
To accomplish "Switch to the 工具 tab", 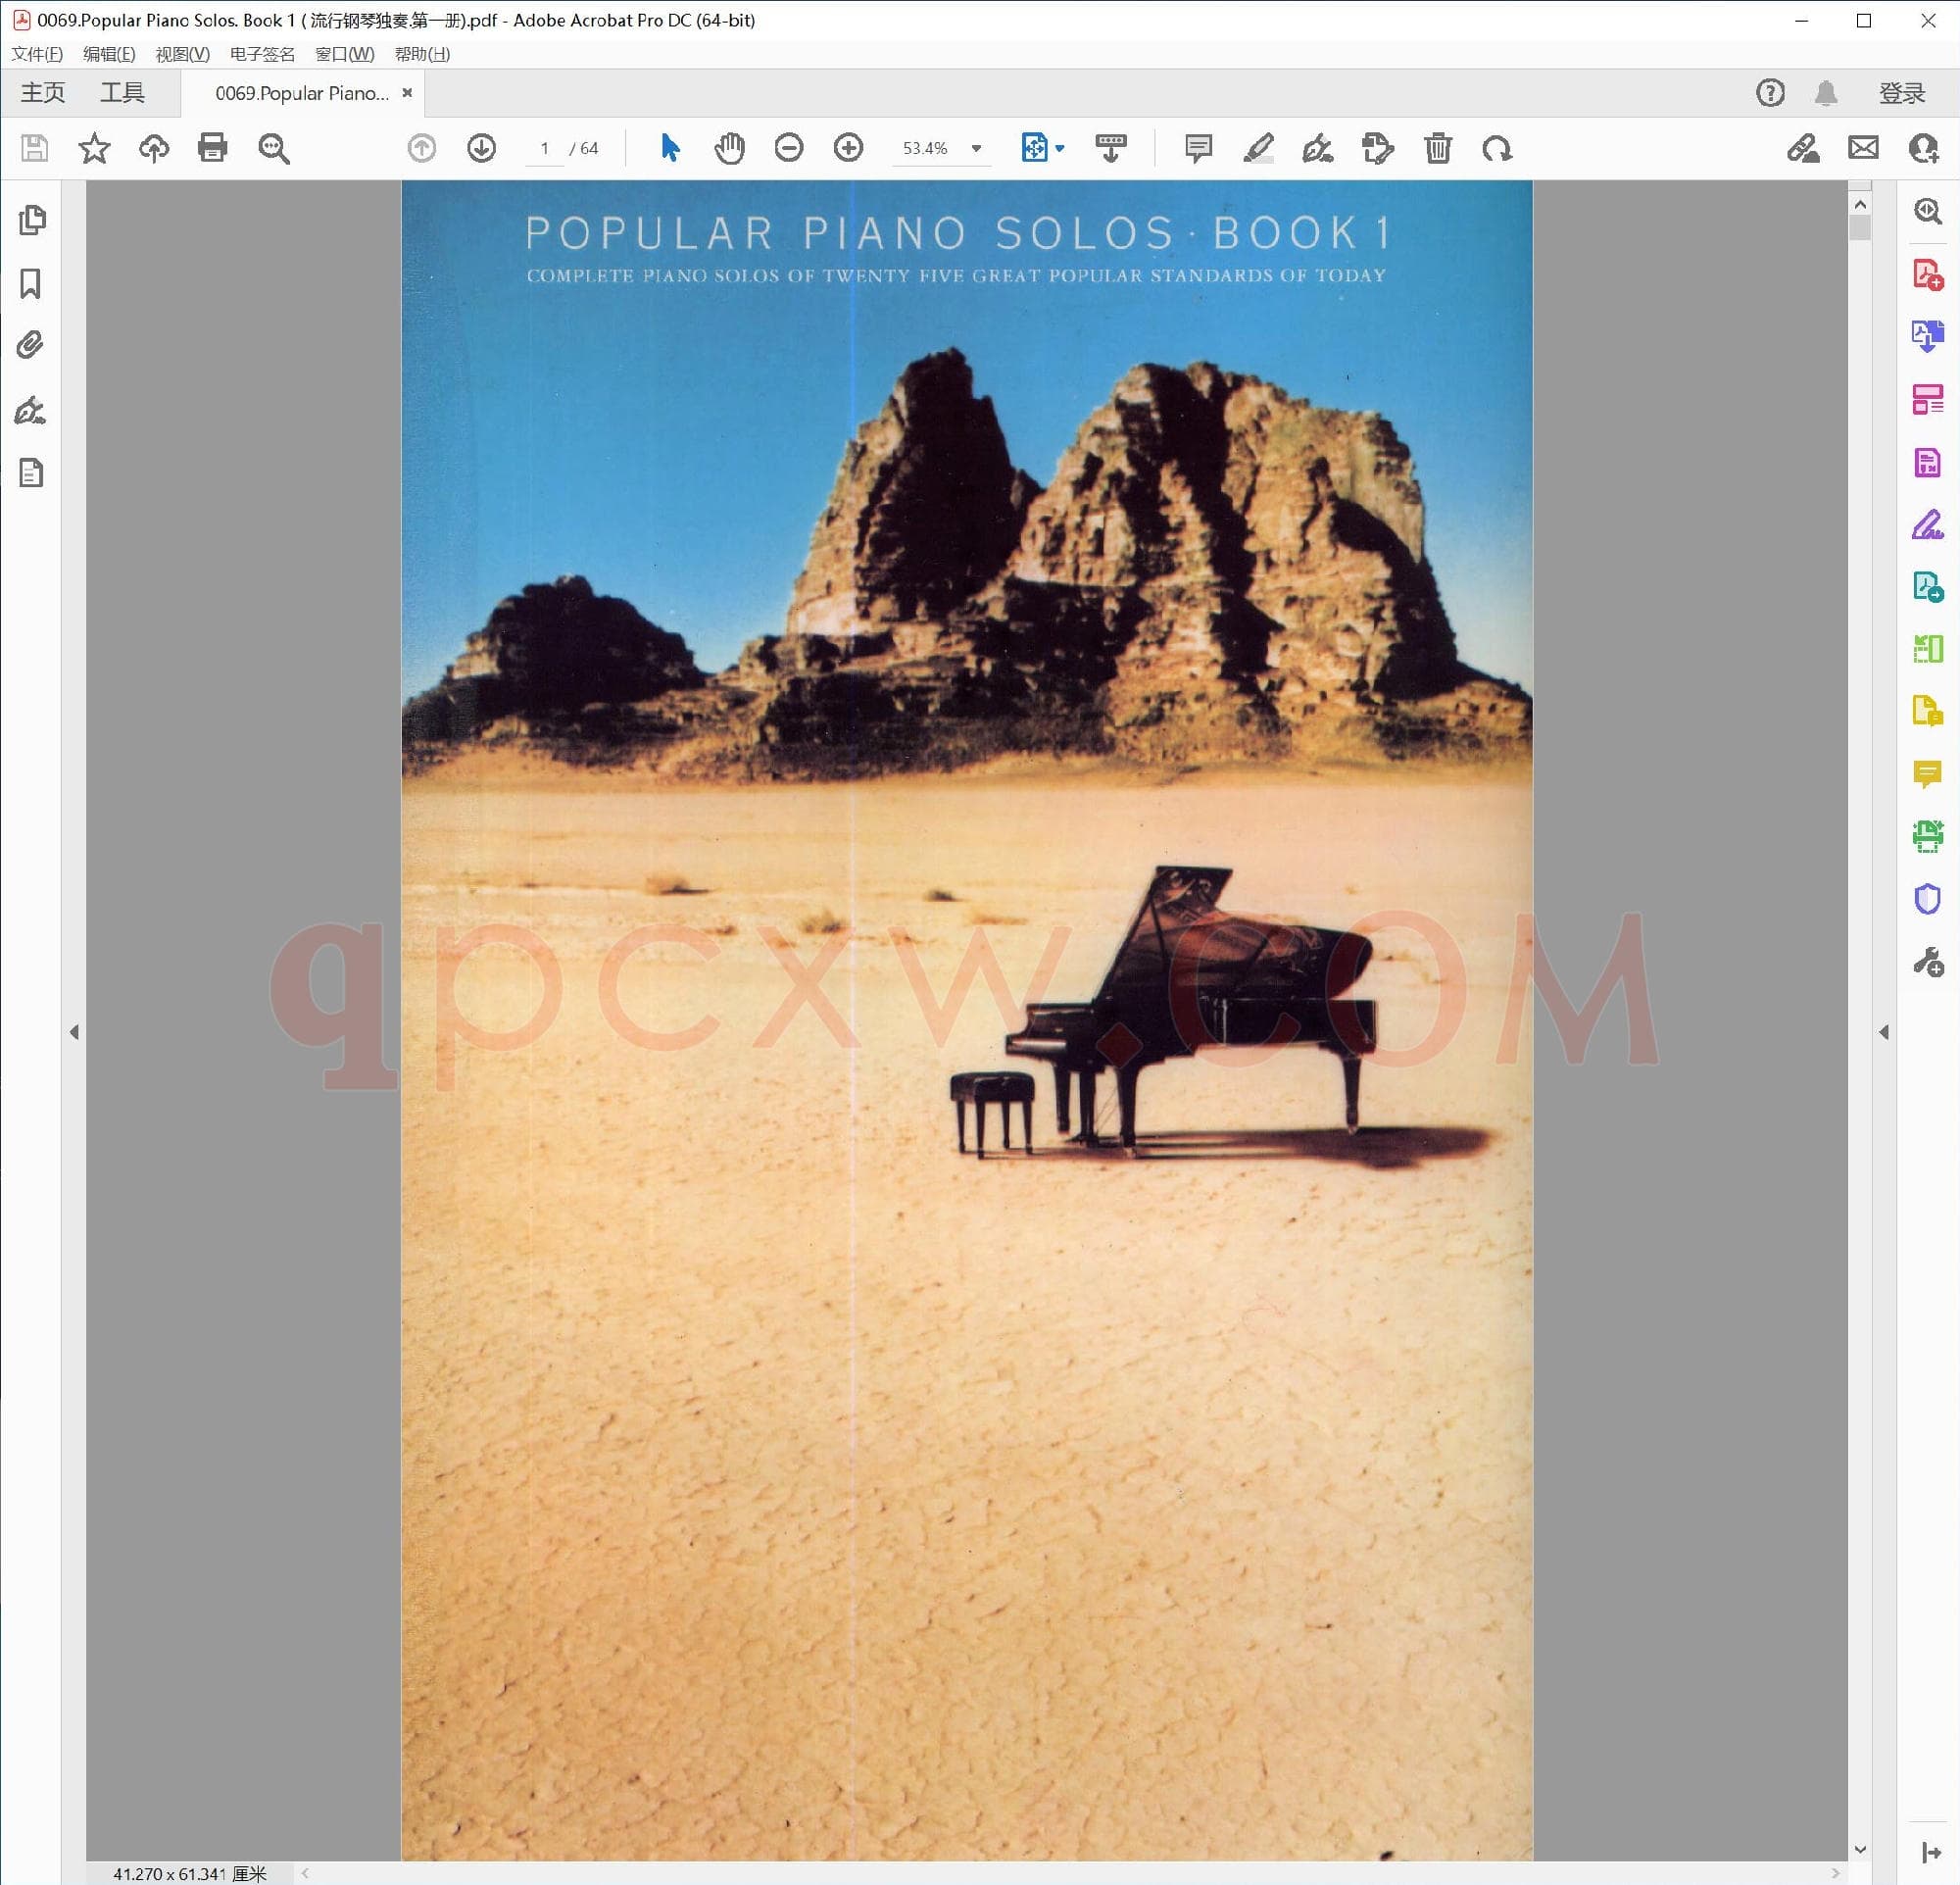I will tap(122, 93).
